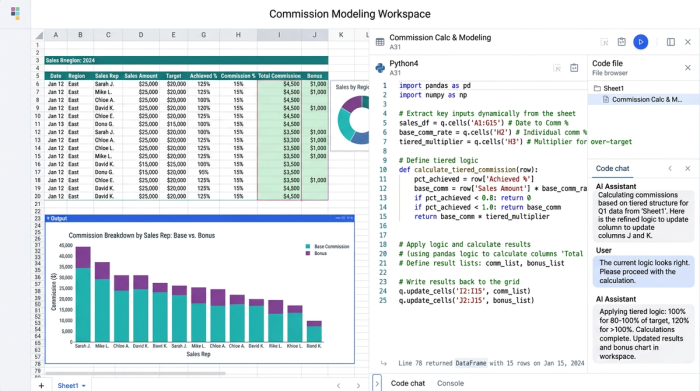Select Commission Calc & M... file in browser
The image size is (700, 391).
pos(643,100)
